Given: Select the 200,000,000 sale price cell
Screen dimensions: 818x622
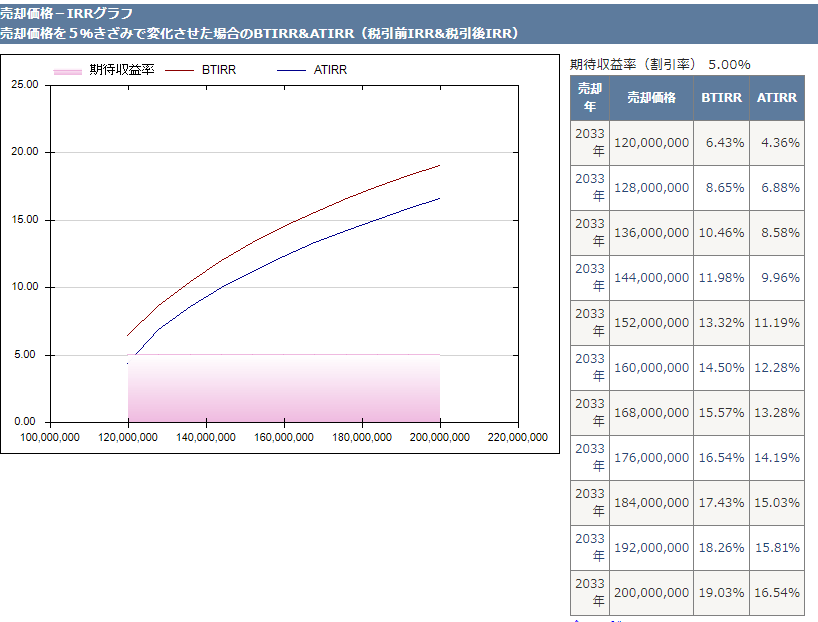Looking at the screenshot, I should [x=651, y=593].
